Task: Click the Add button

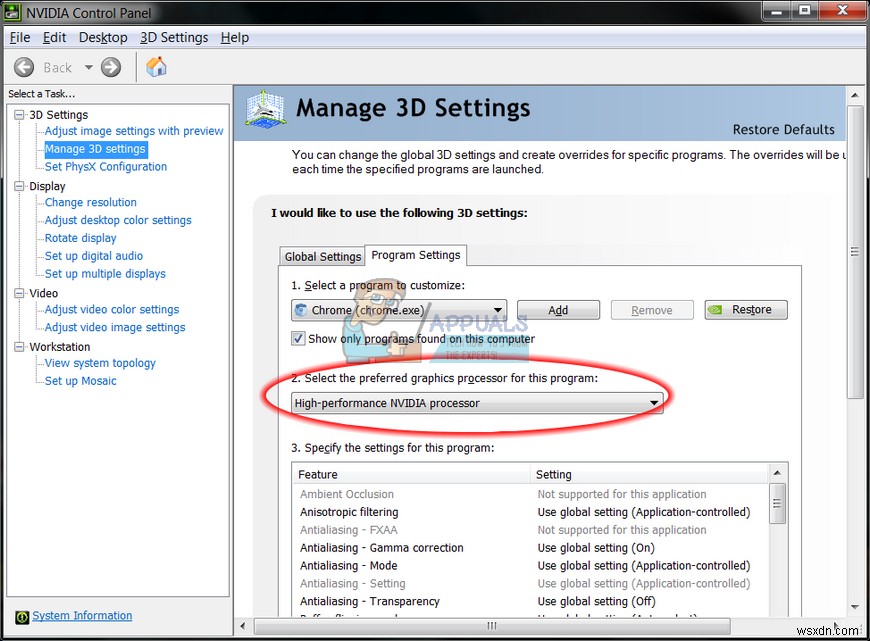Action: 558,310
